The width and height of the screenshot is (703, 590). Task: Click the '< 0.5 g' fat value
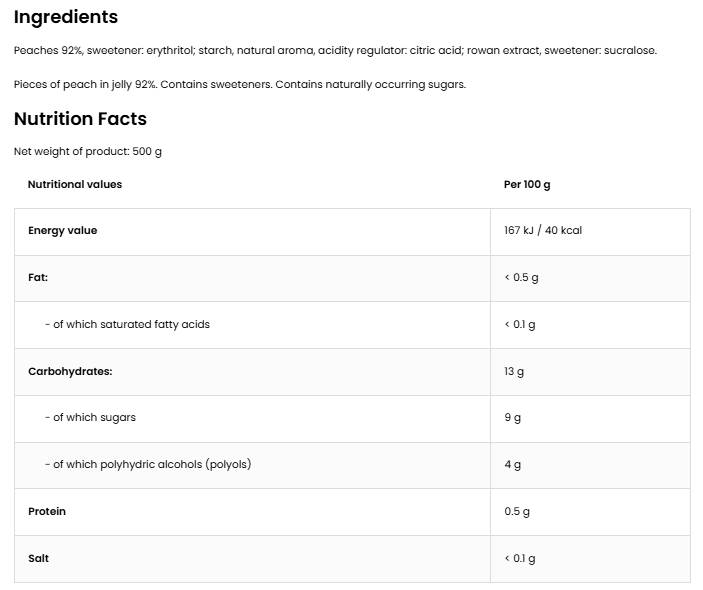coord(521,277)
